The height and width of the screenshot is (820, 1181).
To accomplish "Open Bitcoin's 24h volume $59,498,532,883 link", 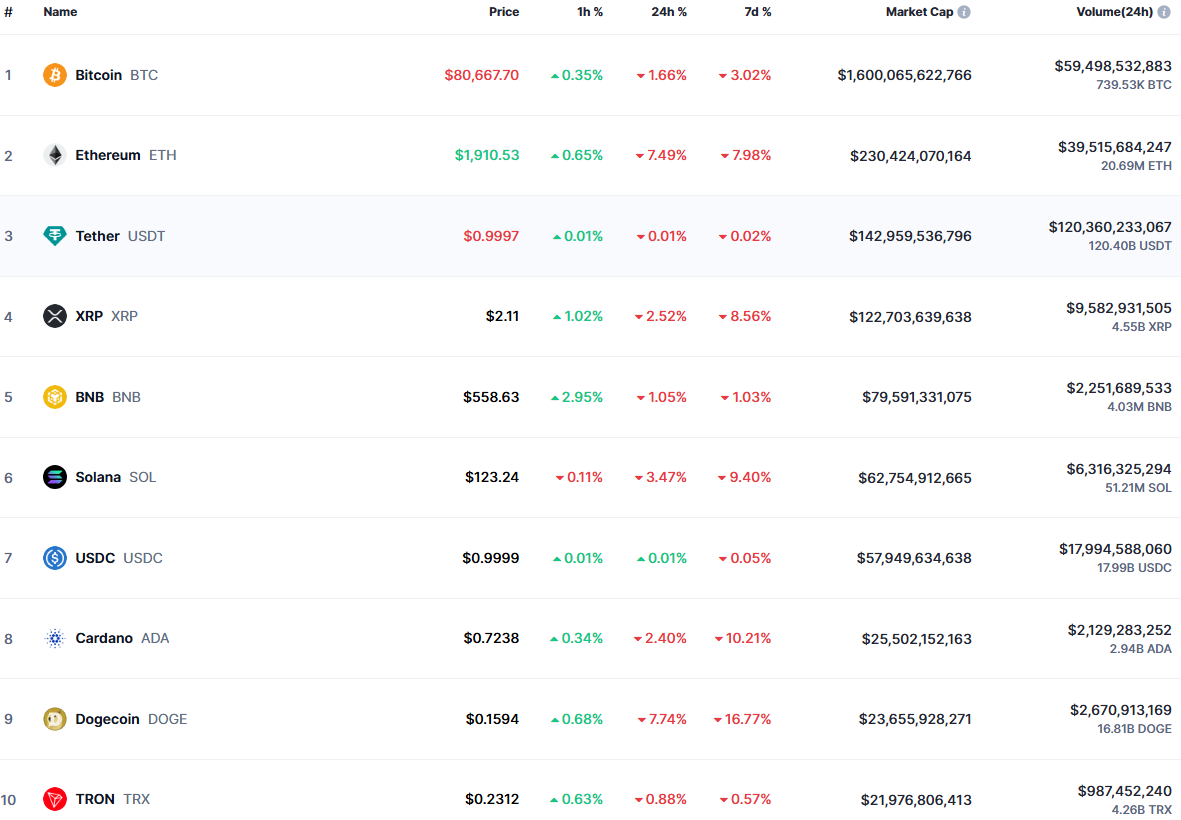I will (1112, 66).
